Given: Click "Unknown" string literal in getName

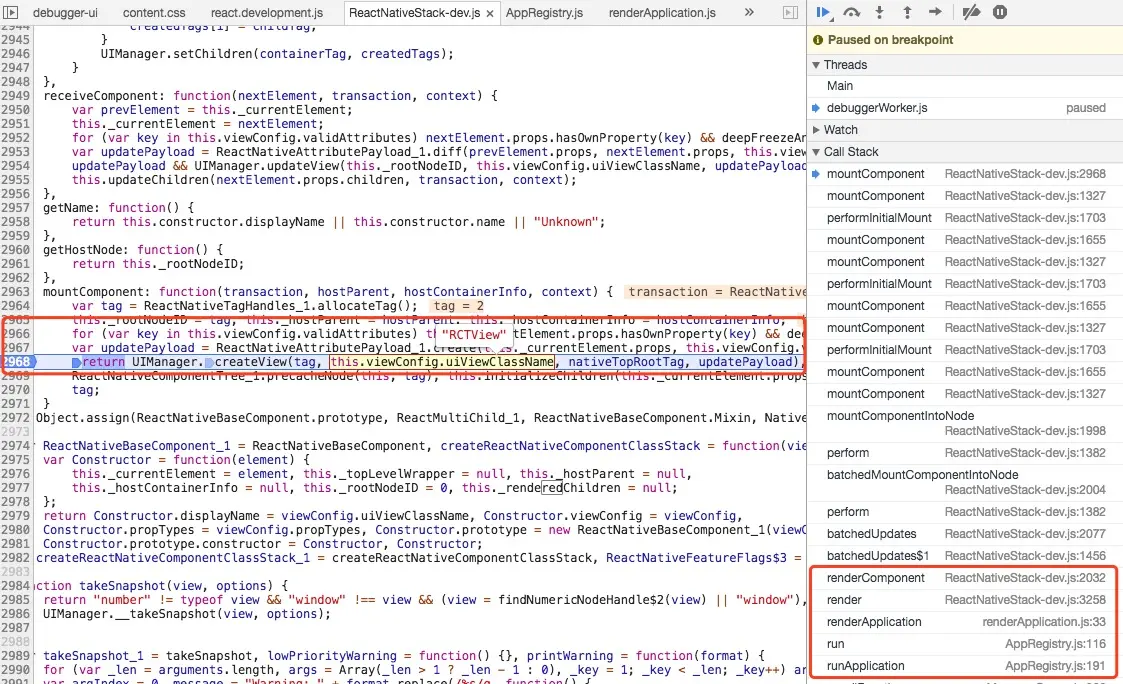Looking at the screenshot, I should (565, 222).
